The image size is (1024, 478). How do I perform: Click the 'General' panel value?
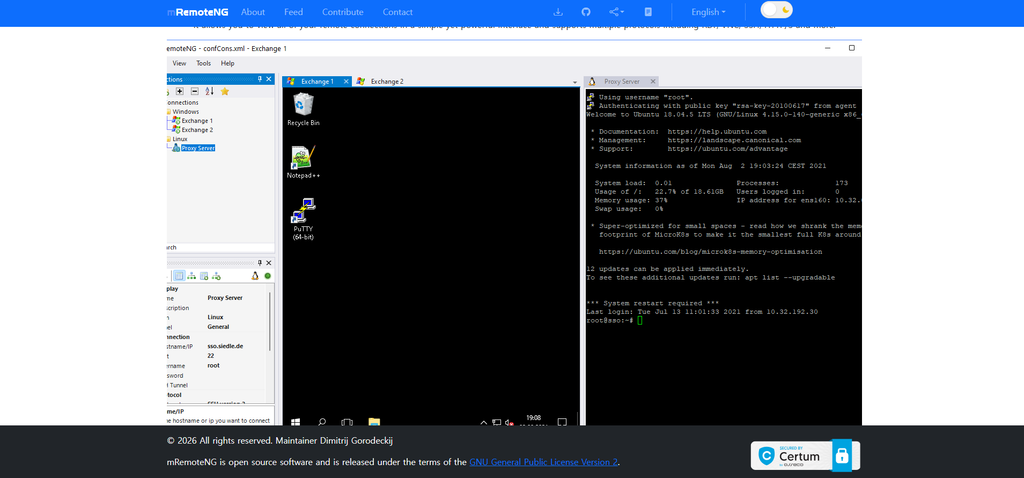(x=218, y=327)
